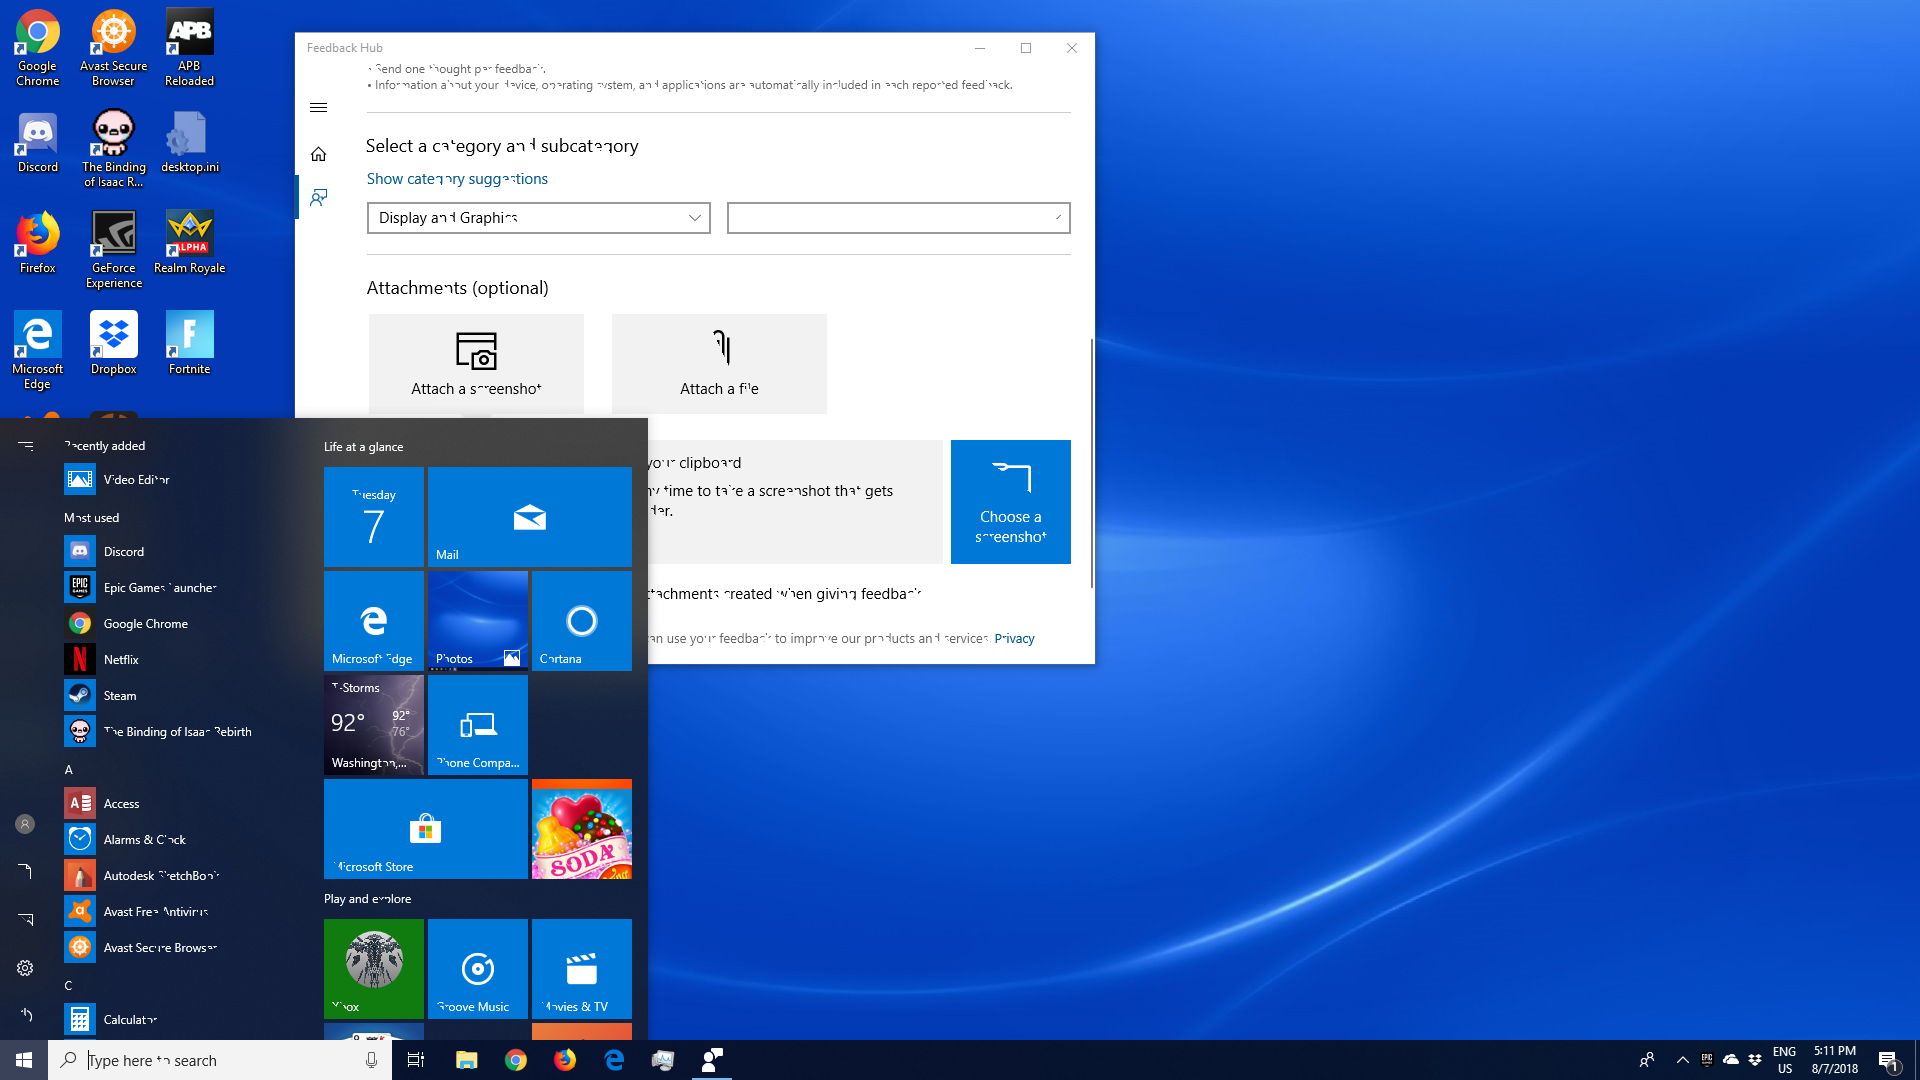Click the Feedback Hub vertical scrollbar
The width and height of the screenshot is (1920, 1080).
point(1092,463)
